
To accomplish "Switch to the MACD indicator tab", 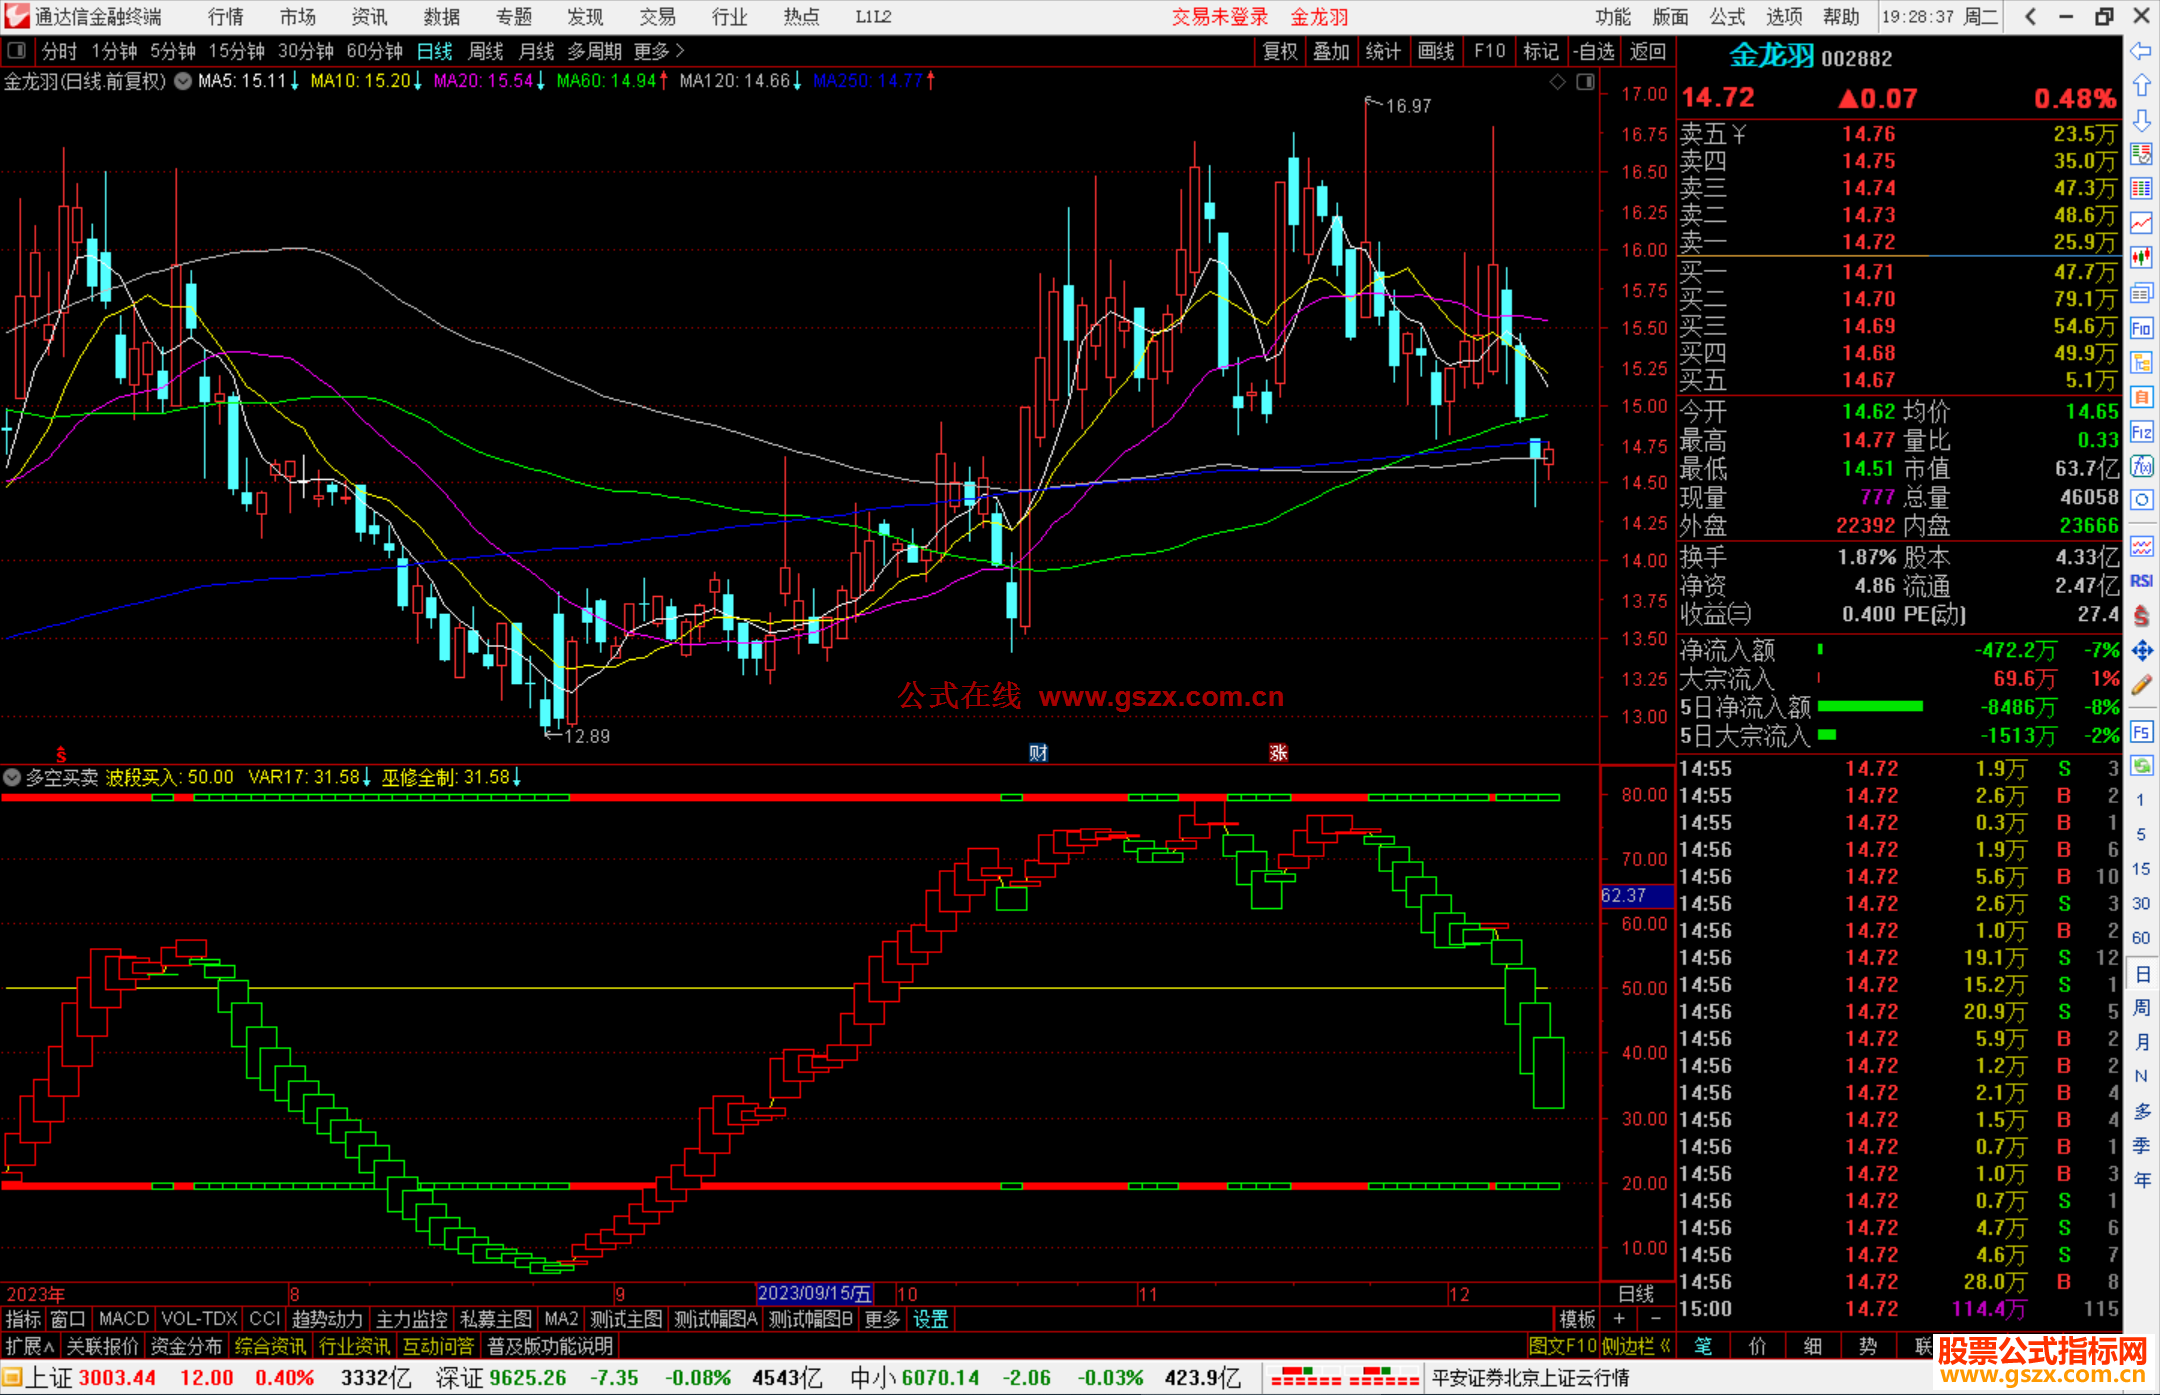I will pos(123,1319).
